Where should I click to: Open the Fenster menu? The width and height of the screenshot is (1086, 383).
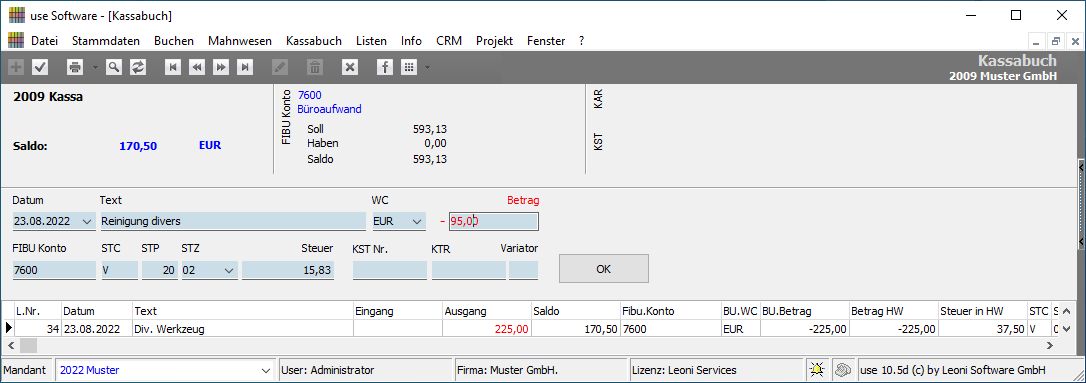[x=546, y=41]
